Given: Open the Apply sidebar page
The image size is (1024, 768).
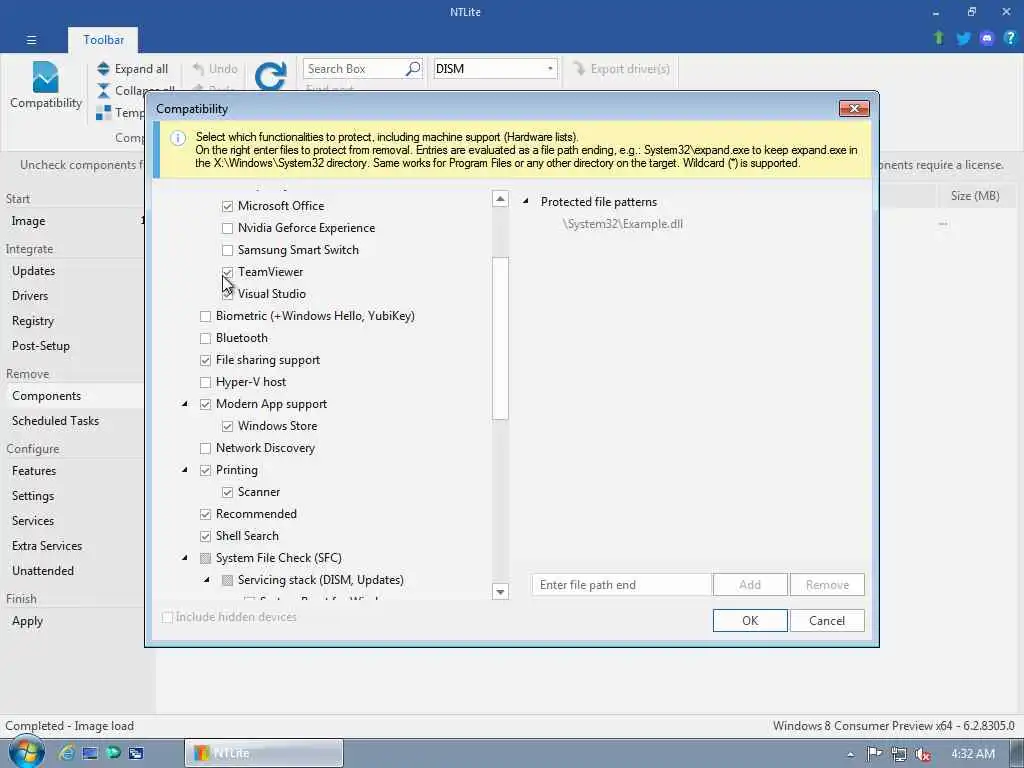Looking at the screenshot, I should (27, 621).
